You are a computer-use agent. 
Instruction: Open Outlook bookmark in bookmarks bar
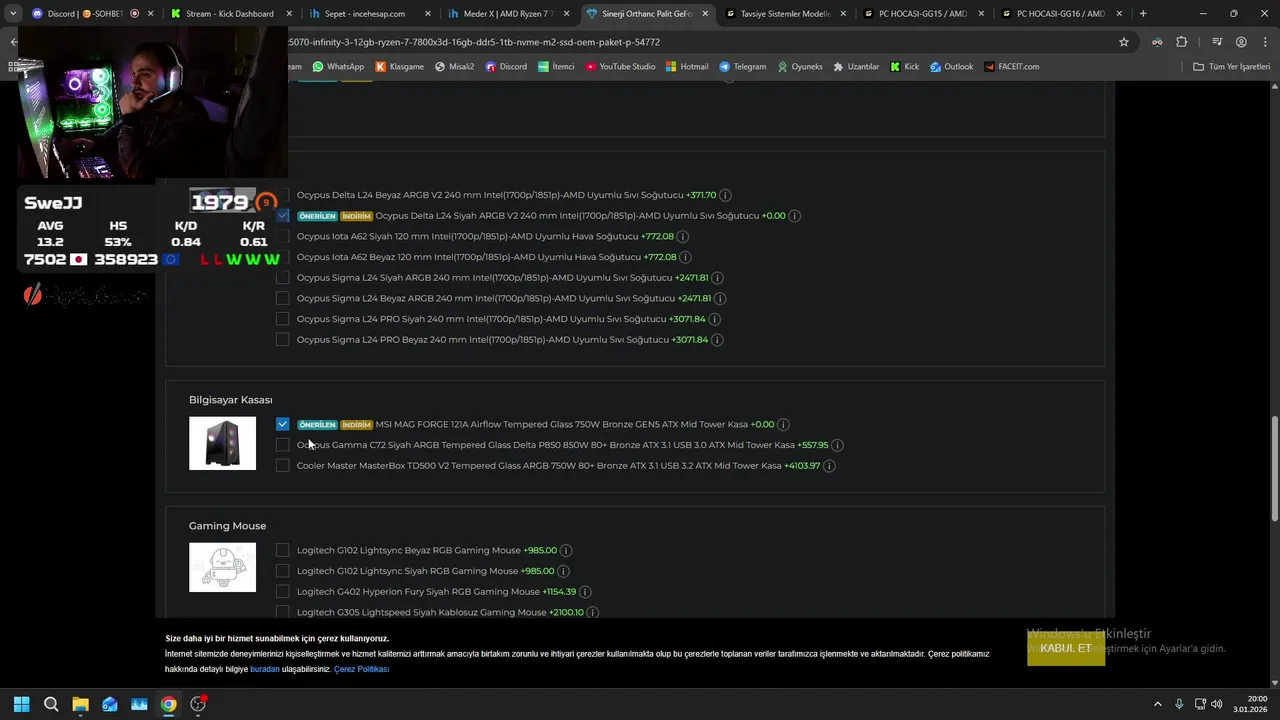[951, 67]
